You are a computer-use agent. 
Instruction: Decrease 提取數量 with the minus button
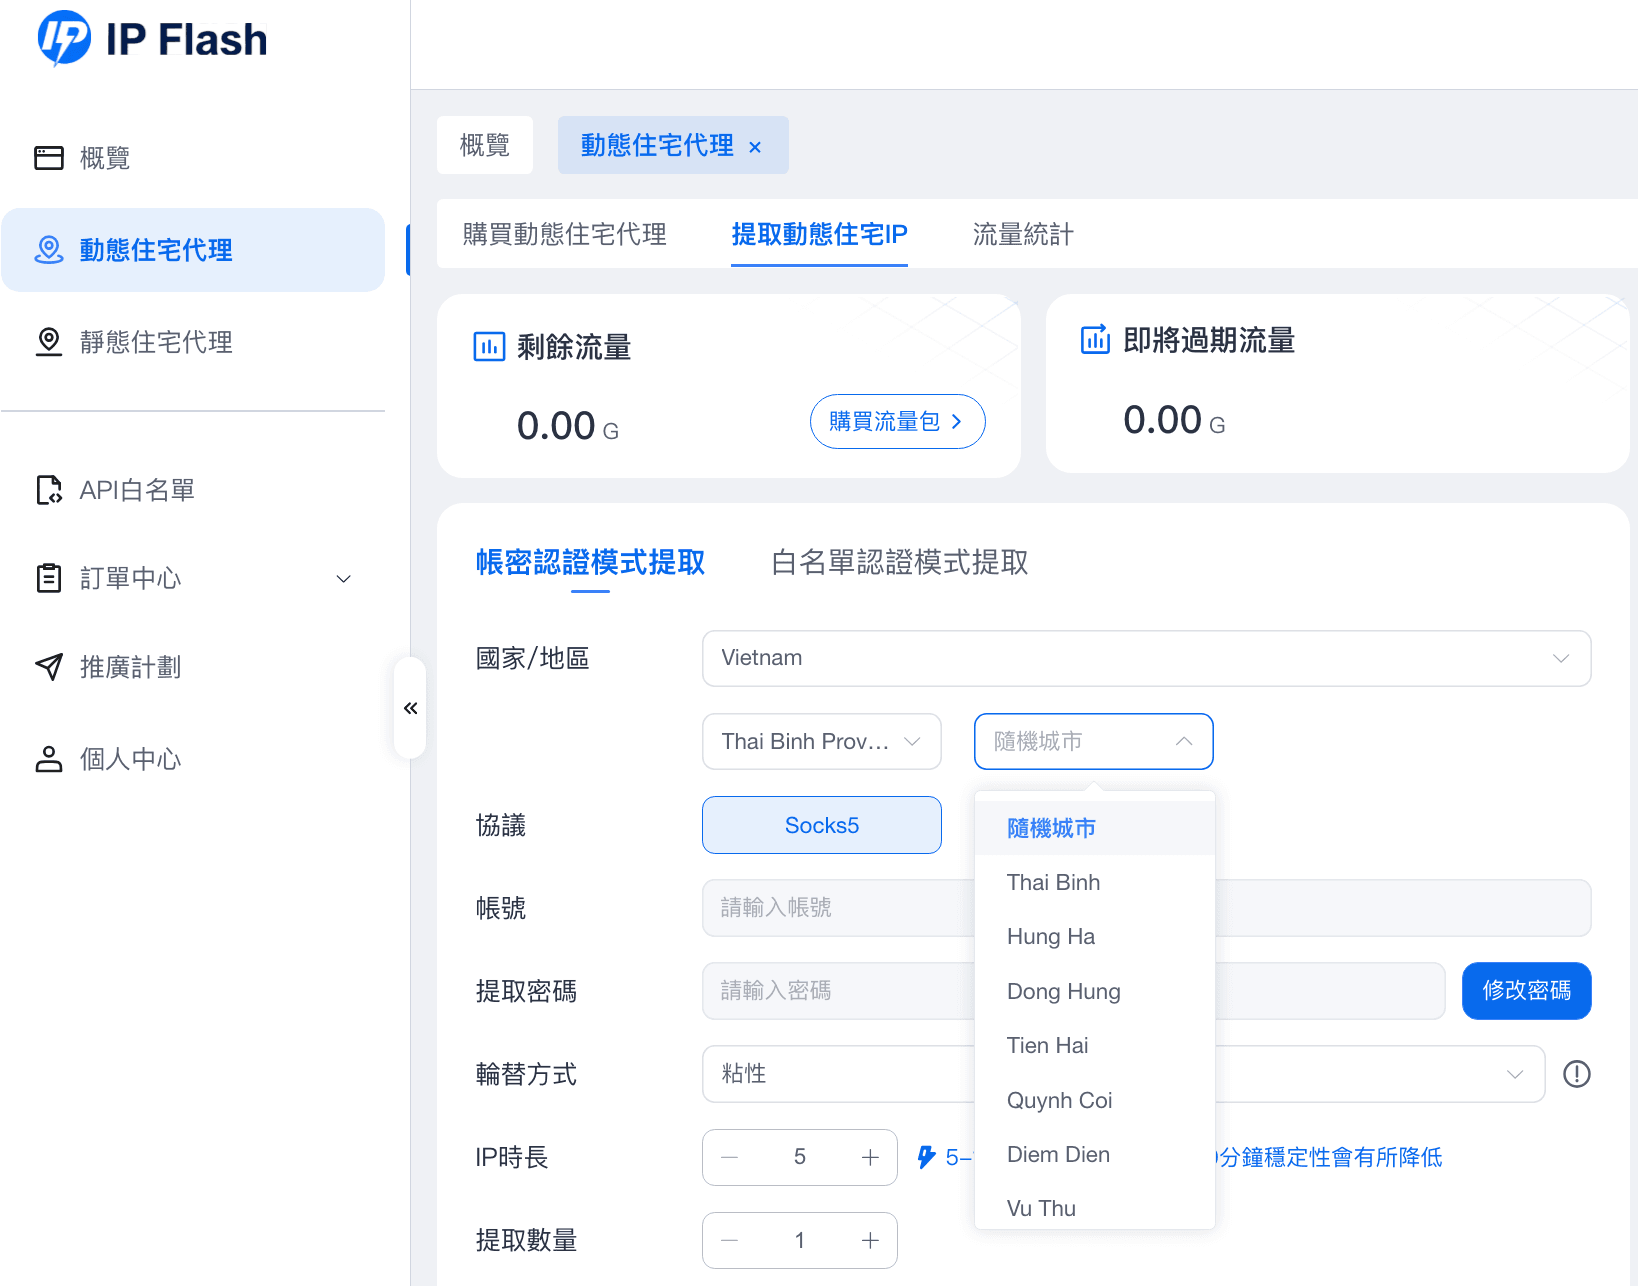(x=730, y=1240)
